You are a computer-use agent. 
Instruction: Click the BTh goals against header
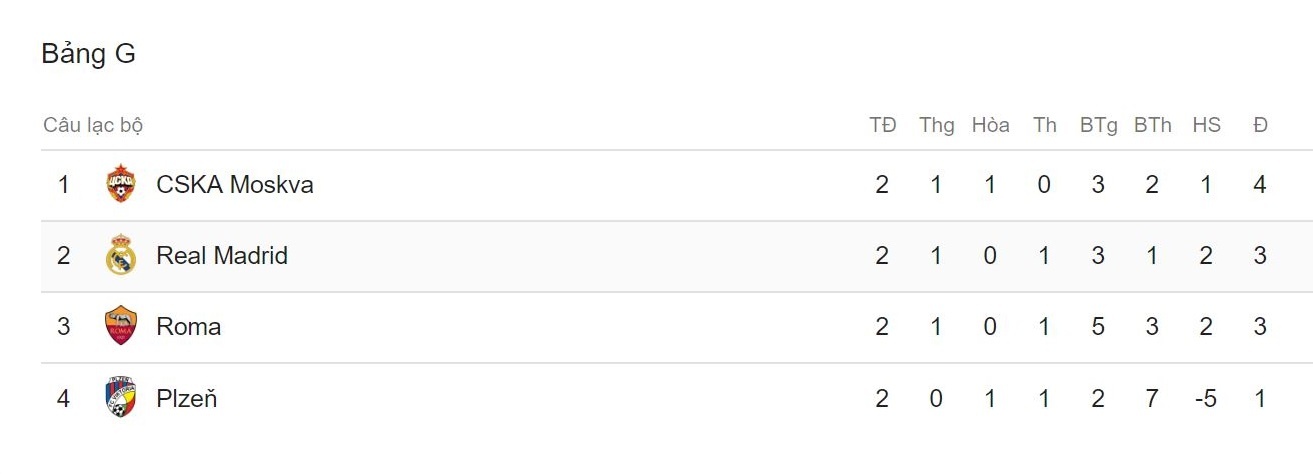point(1152,125)
